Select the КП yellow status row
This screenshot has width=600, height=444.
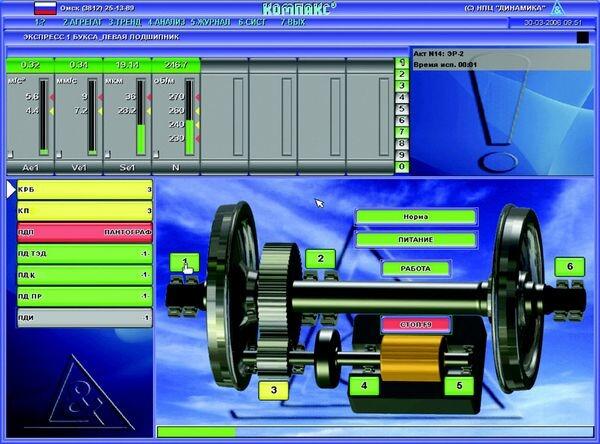[x=85, y=211]
